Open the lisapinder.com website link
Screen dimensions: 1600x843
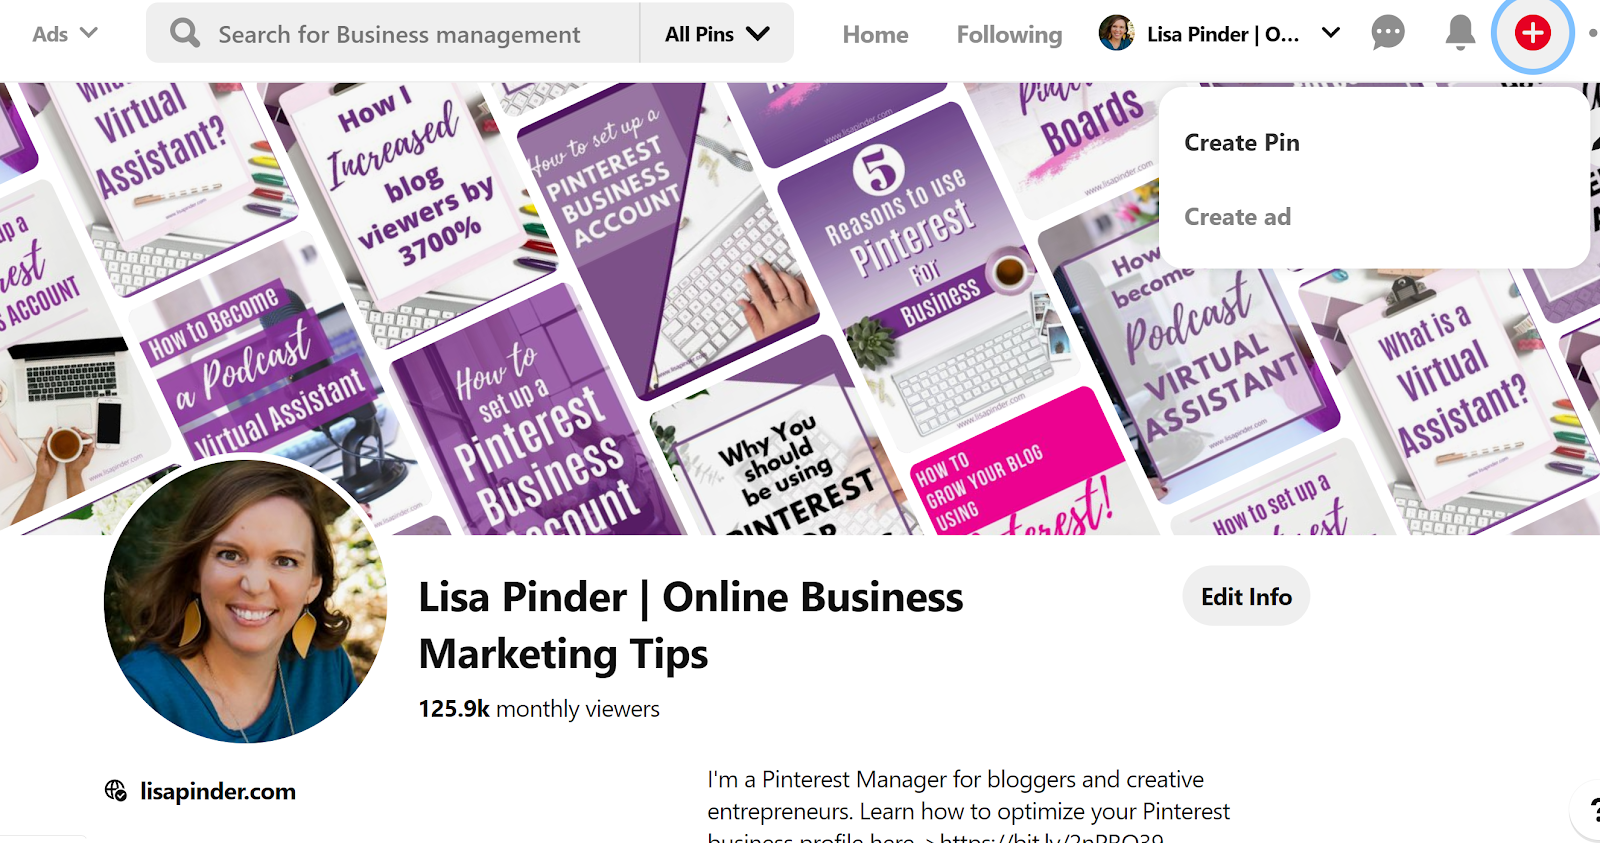[218, 791]
